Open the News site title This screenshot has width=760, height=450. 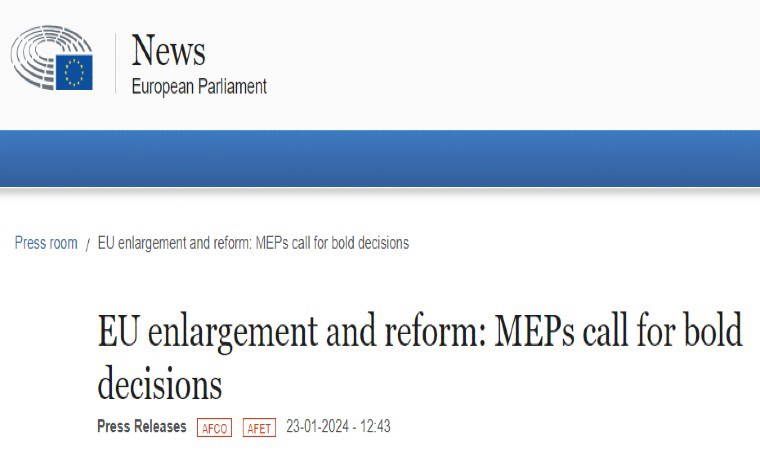pos(168,49)
